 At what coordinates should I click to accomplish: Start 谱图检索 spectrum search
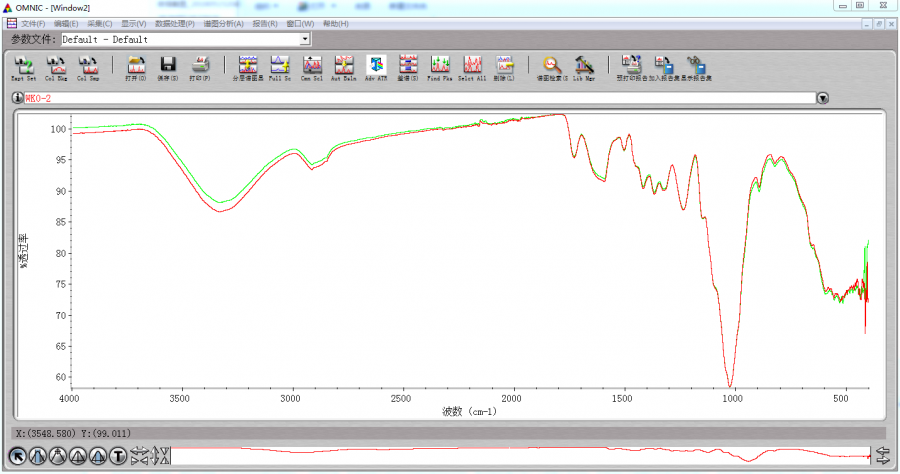click(x=551, y=66)
